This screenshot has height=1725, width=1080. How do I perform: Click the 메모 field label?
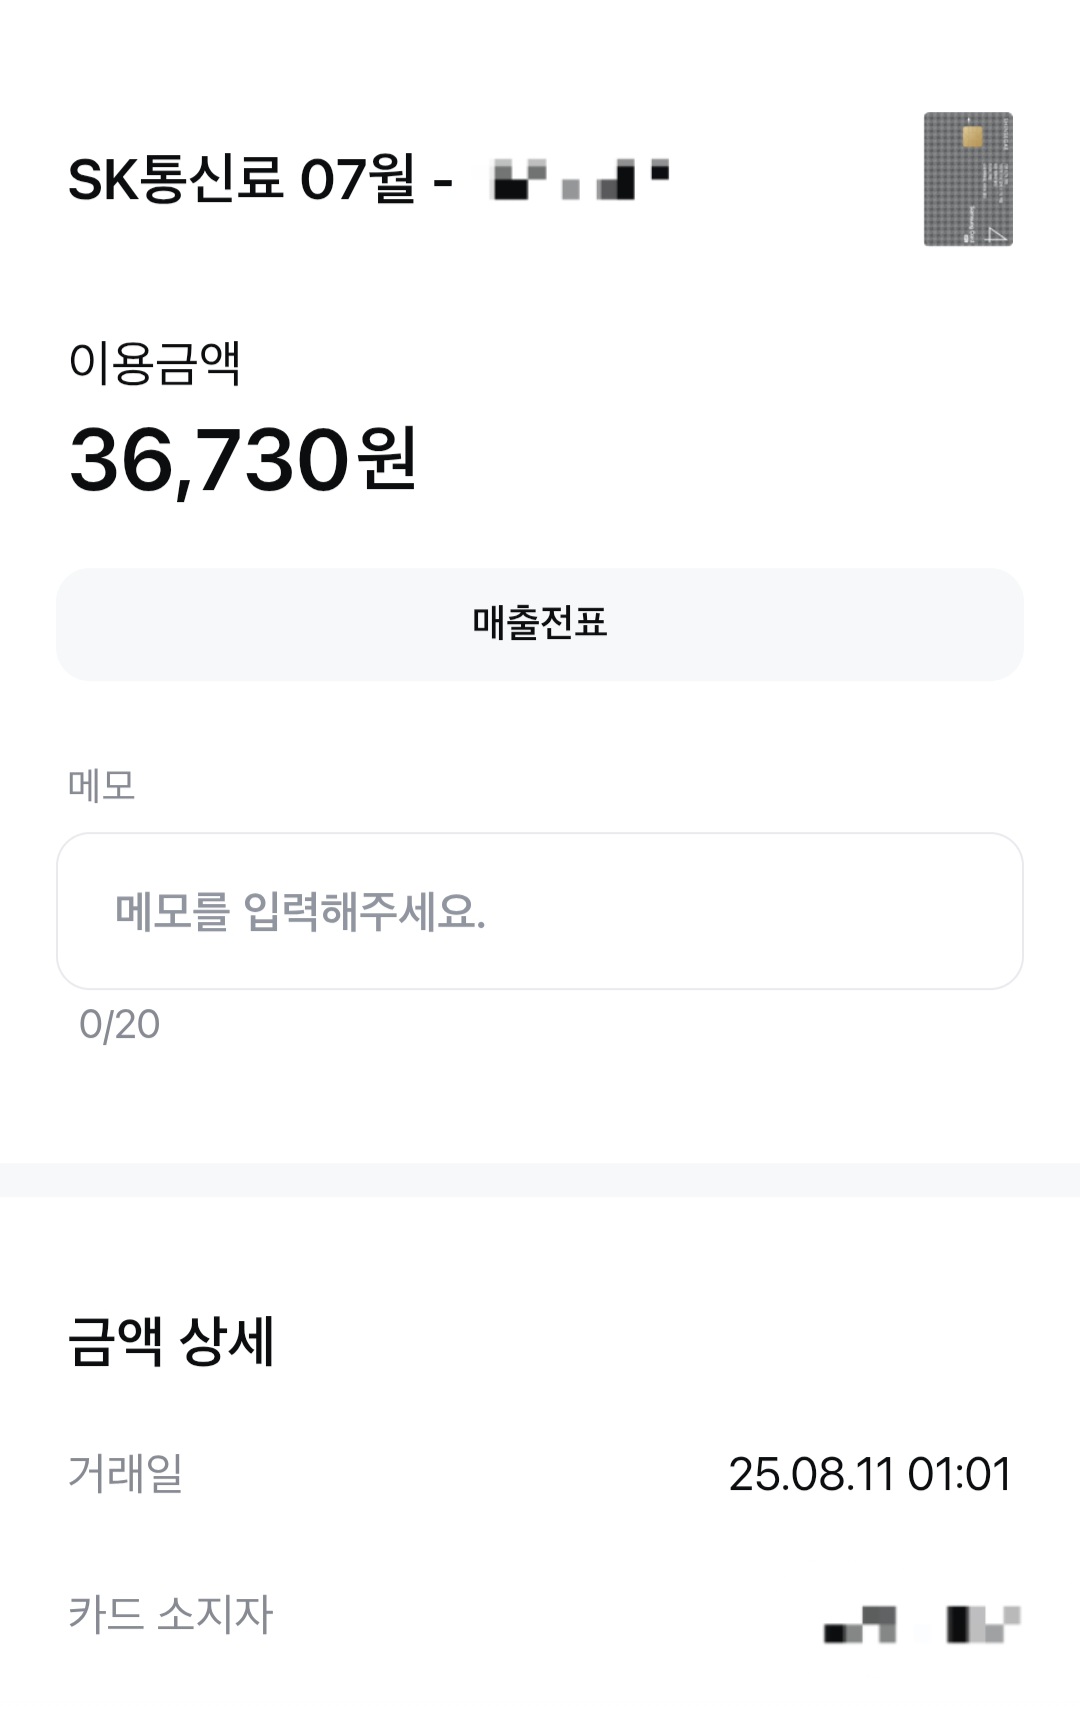(x=101, y=785)
